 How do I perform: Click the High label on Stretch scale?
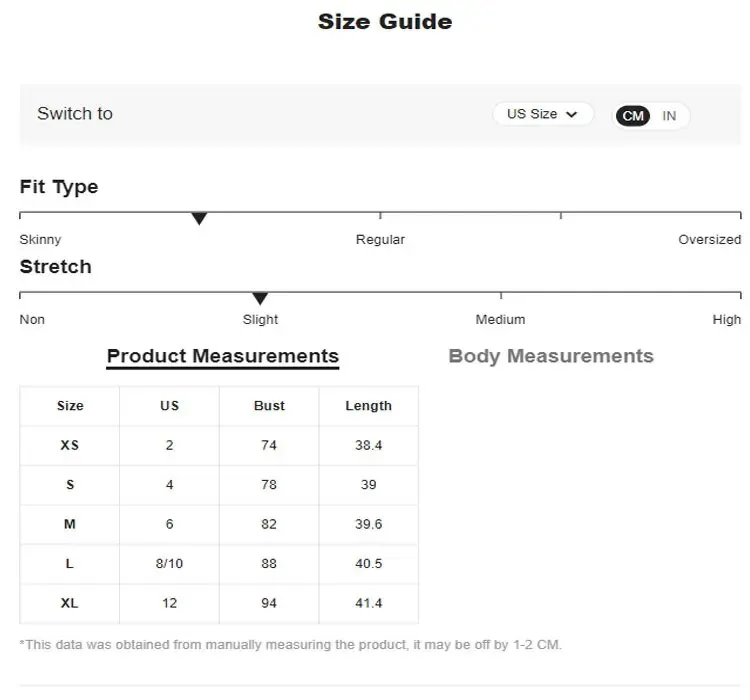pyautogui.click(x=727, y=319)
